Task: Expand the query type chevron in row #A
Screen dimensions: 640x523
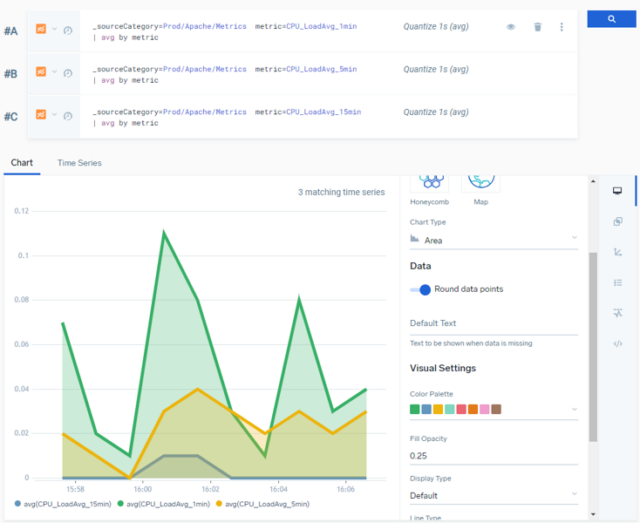Action: 54,29
